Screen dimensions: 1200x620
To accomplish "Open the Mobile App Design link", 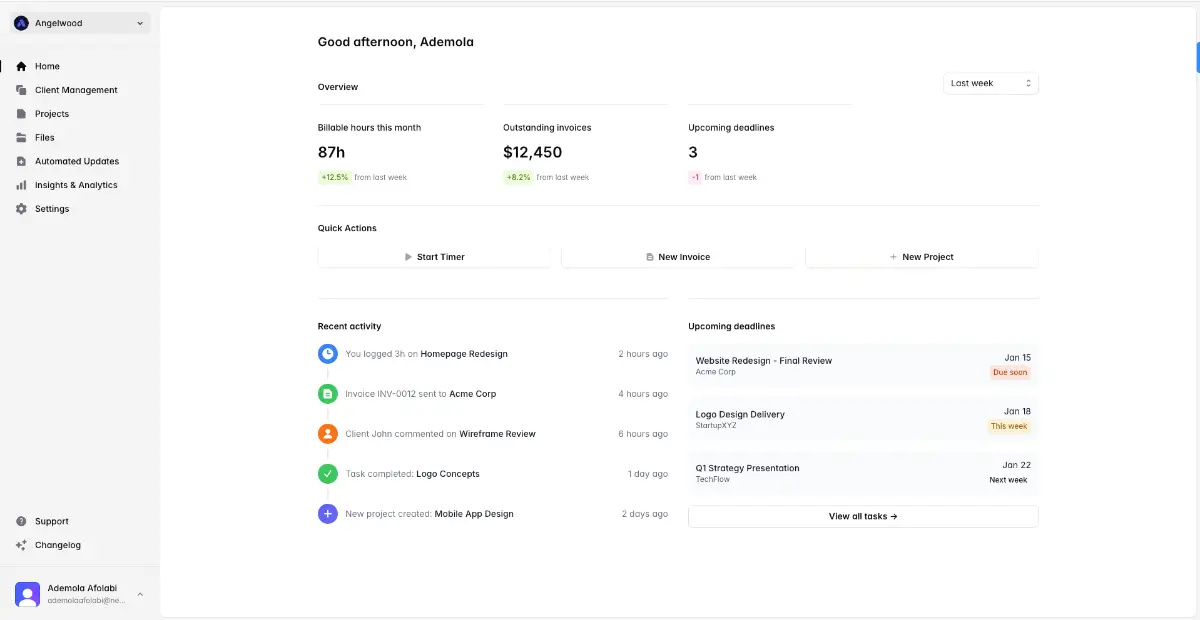I will coord(474,514).
